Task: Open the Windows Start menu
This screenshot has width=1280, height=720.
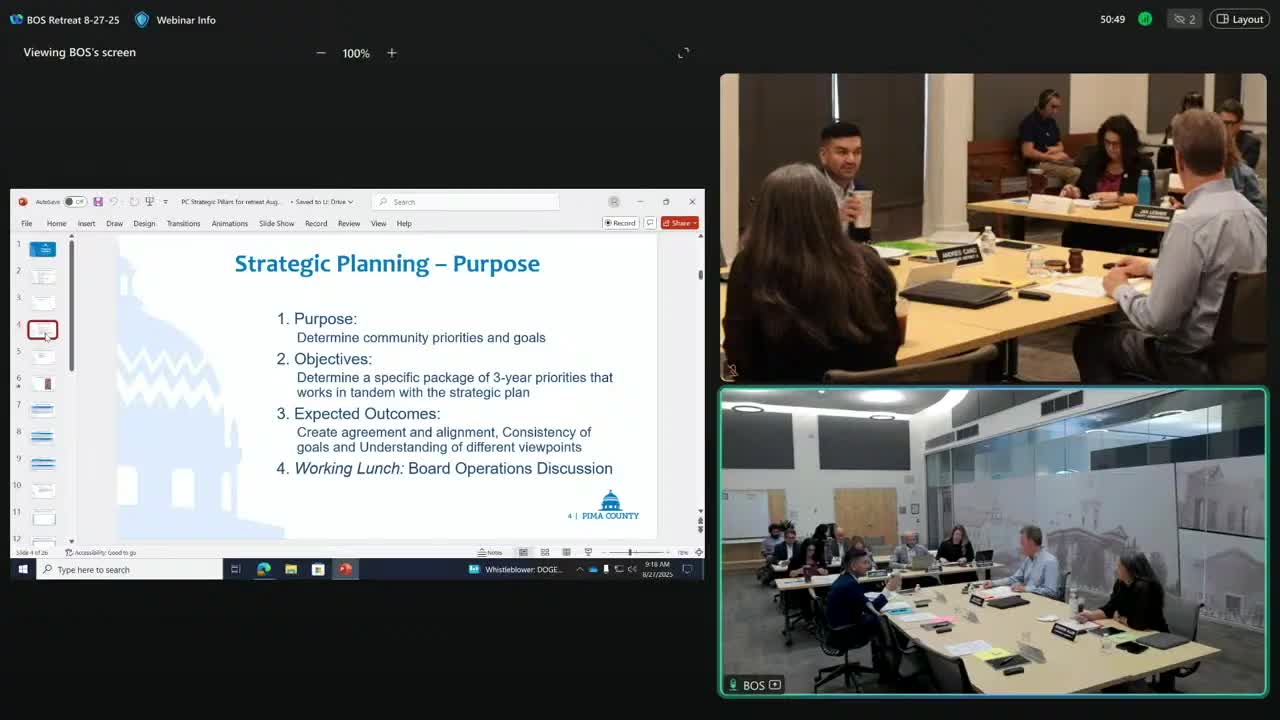Action: click(x=23, y=569)
